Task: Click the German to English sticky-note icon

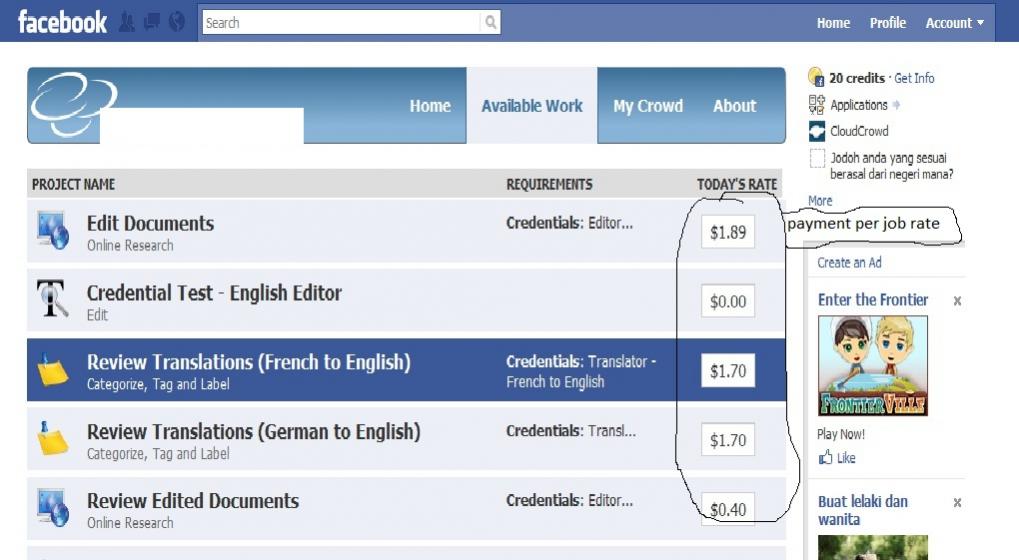Action: pyautogui.click(x=52, y=438)
